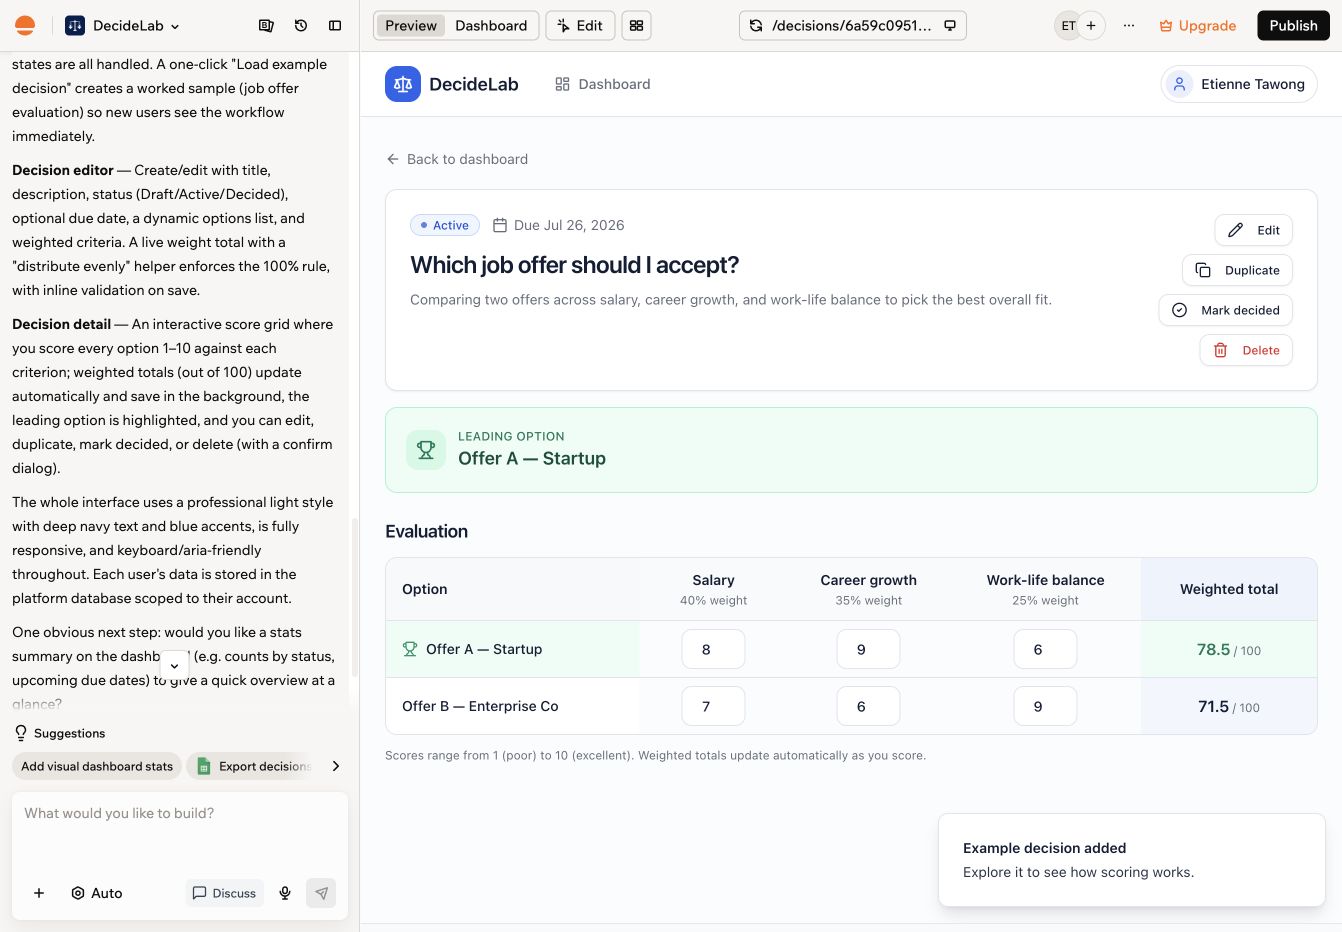Click the Career growth score for Offer A
Viewport: 1342px width, 932px height.
click(868, 649)
